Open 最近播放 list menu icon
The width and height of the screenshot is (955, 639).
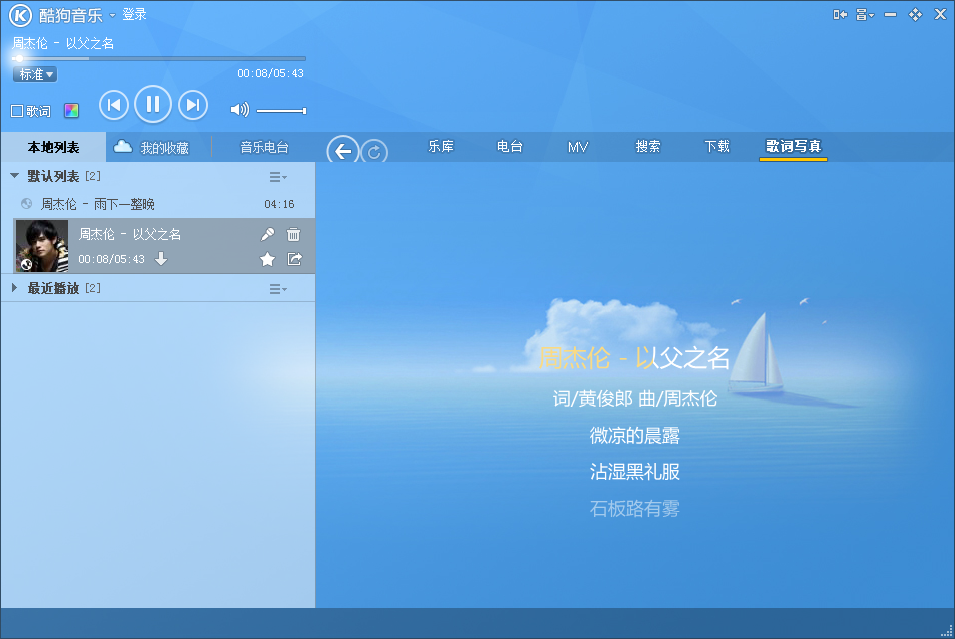click(x=278, y=289)
